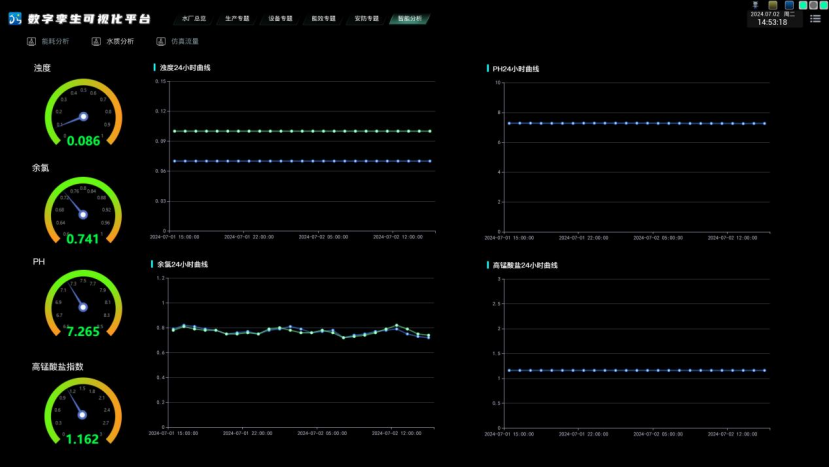Click 2024-07-02 12:00:00 under PH chart
The height and width of the screenshot is (467, 830).
733,238
